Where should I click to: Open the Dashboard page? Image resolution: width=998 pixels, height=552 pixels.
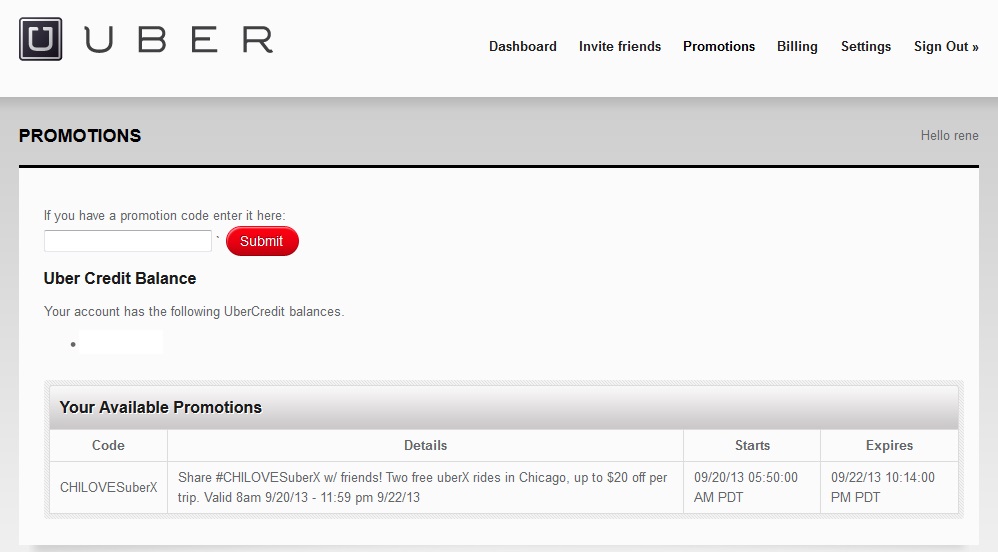[x=522, y=46]
